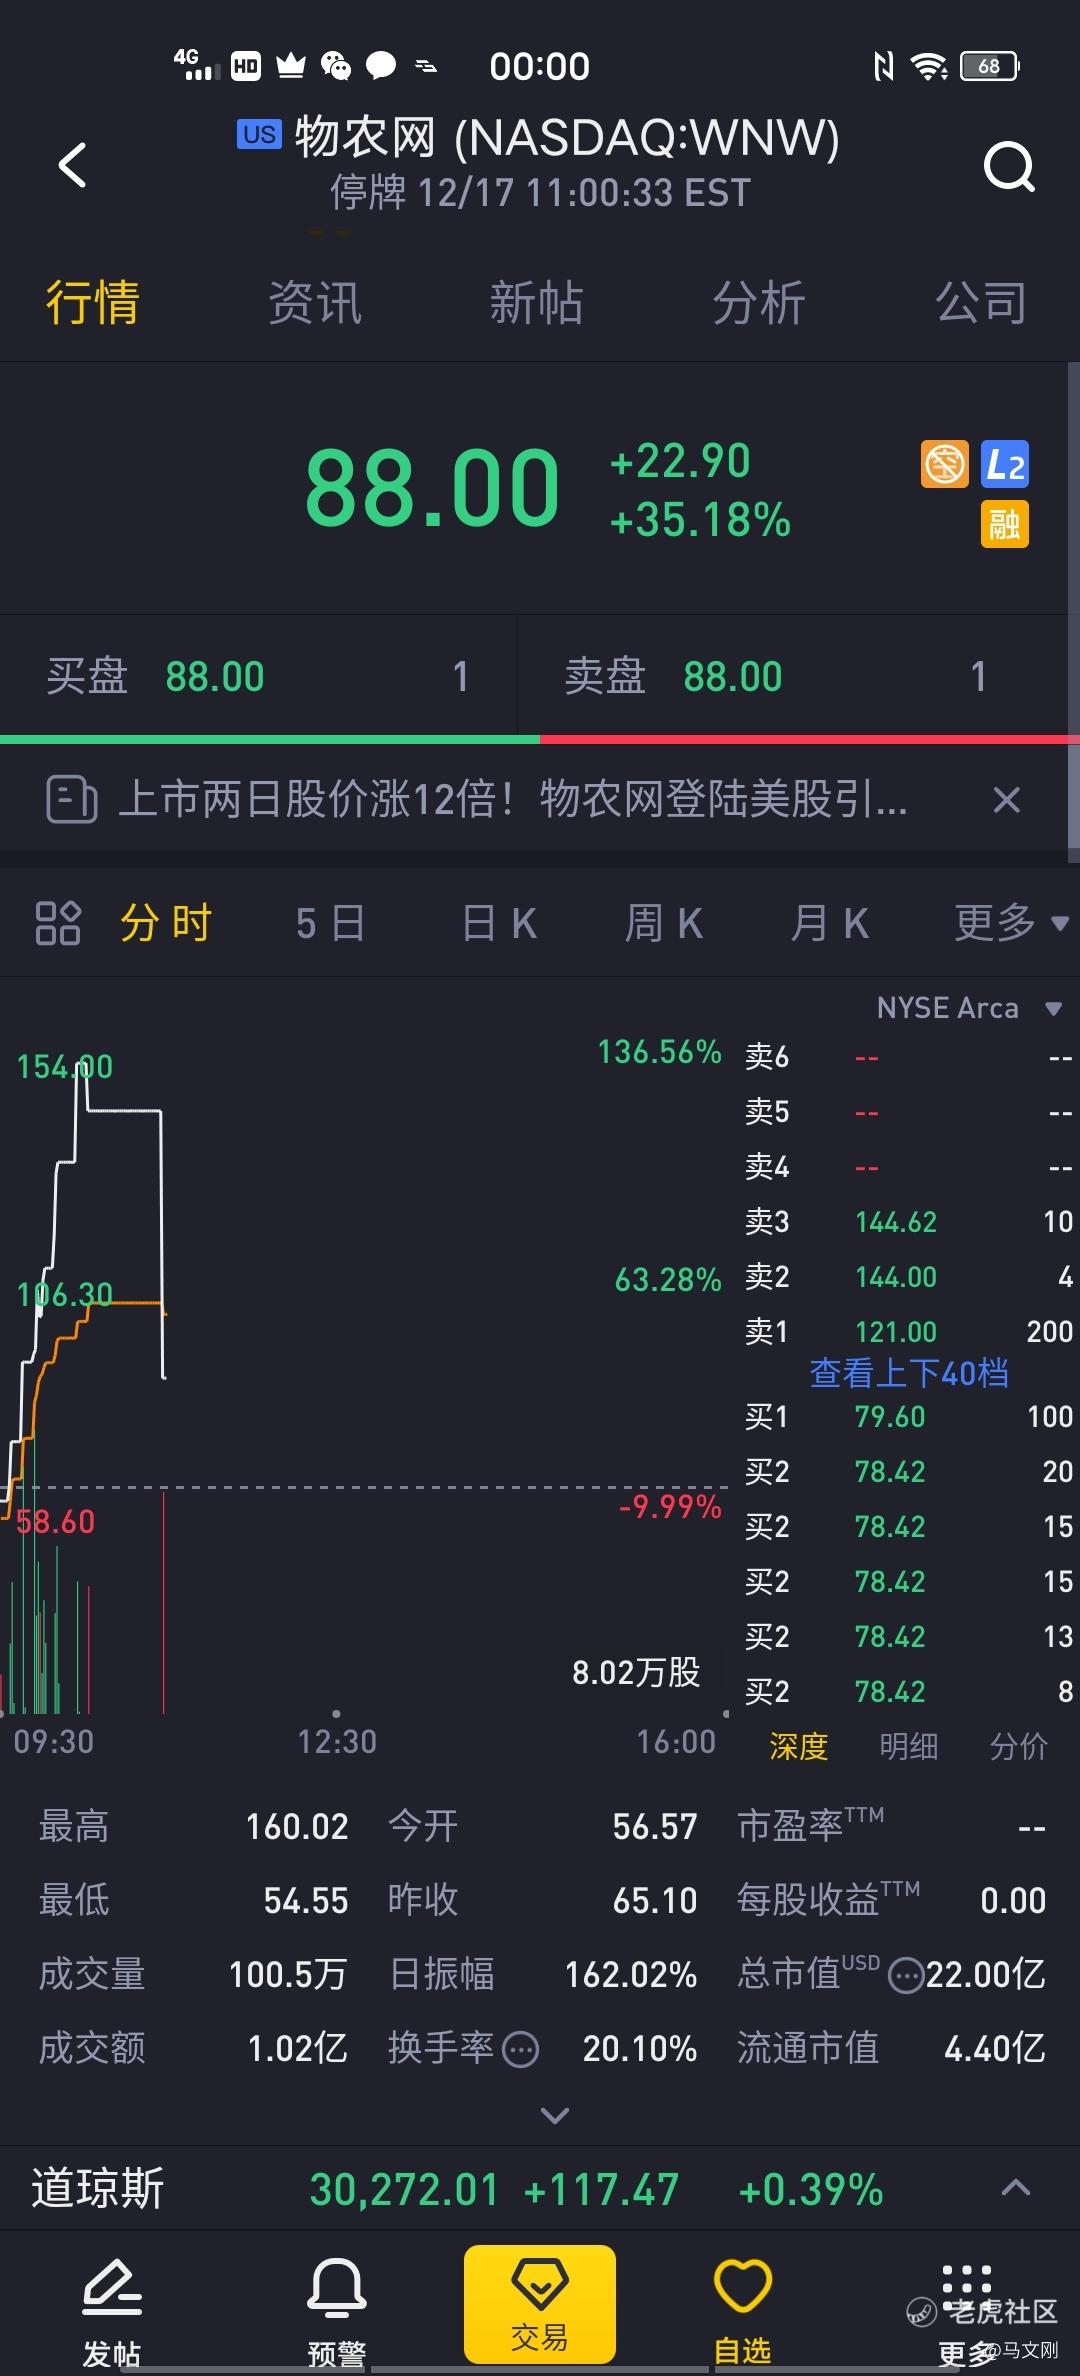Switch to the 分析 tab
Viewport: 1080px width, 2376px height.
tap(759, 302)
